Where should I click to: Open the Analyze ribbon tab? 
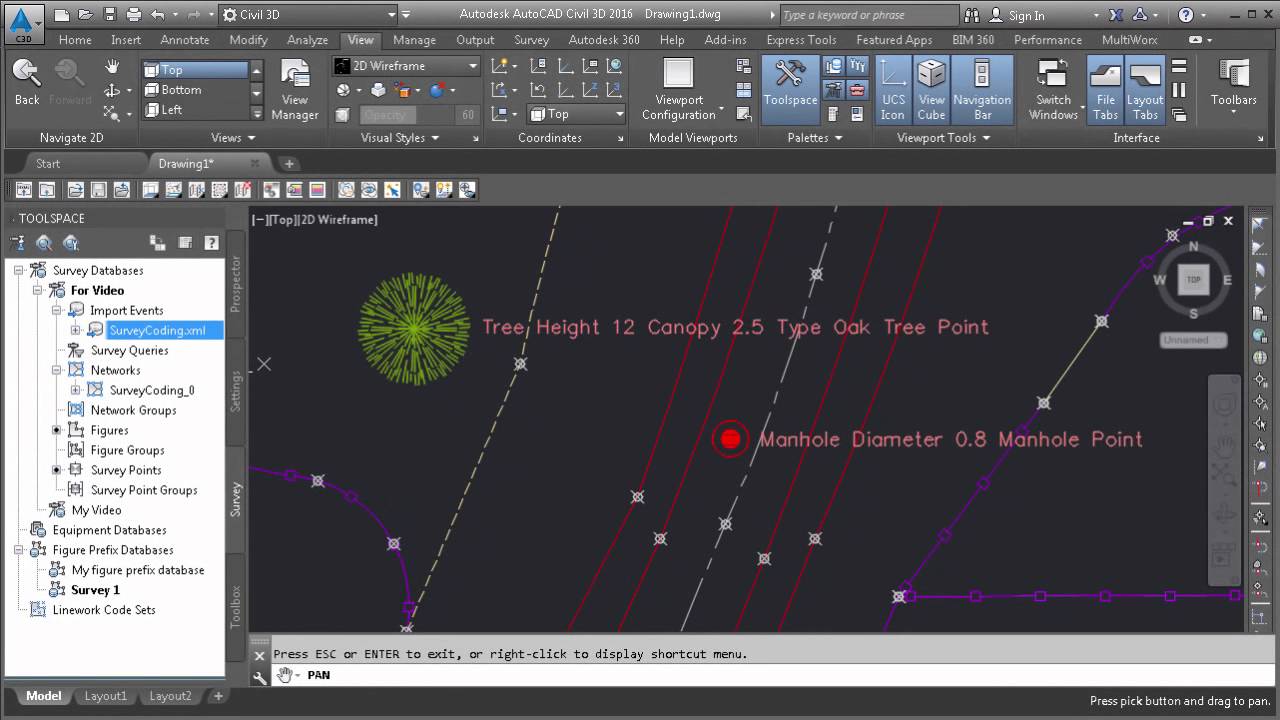(308, 40)
